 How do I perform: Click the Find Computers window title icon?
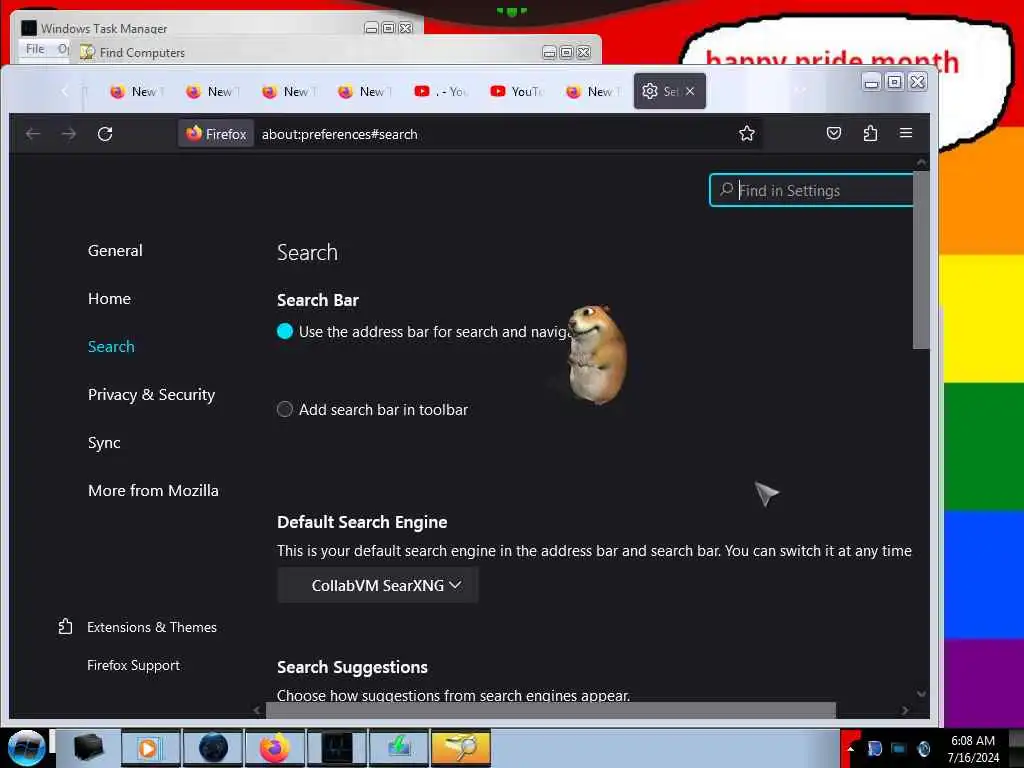click(87, 52)
